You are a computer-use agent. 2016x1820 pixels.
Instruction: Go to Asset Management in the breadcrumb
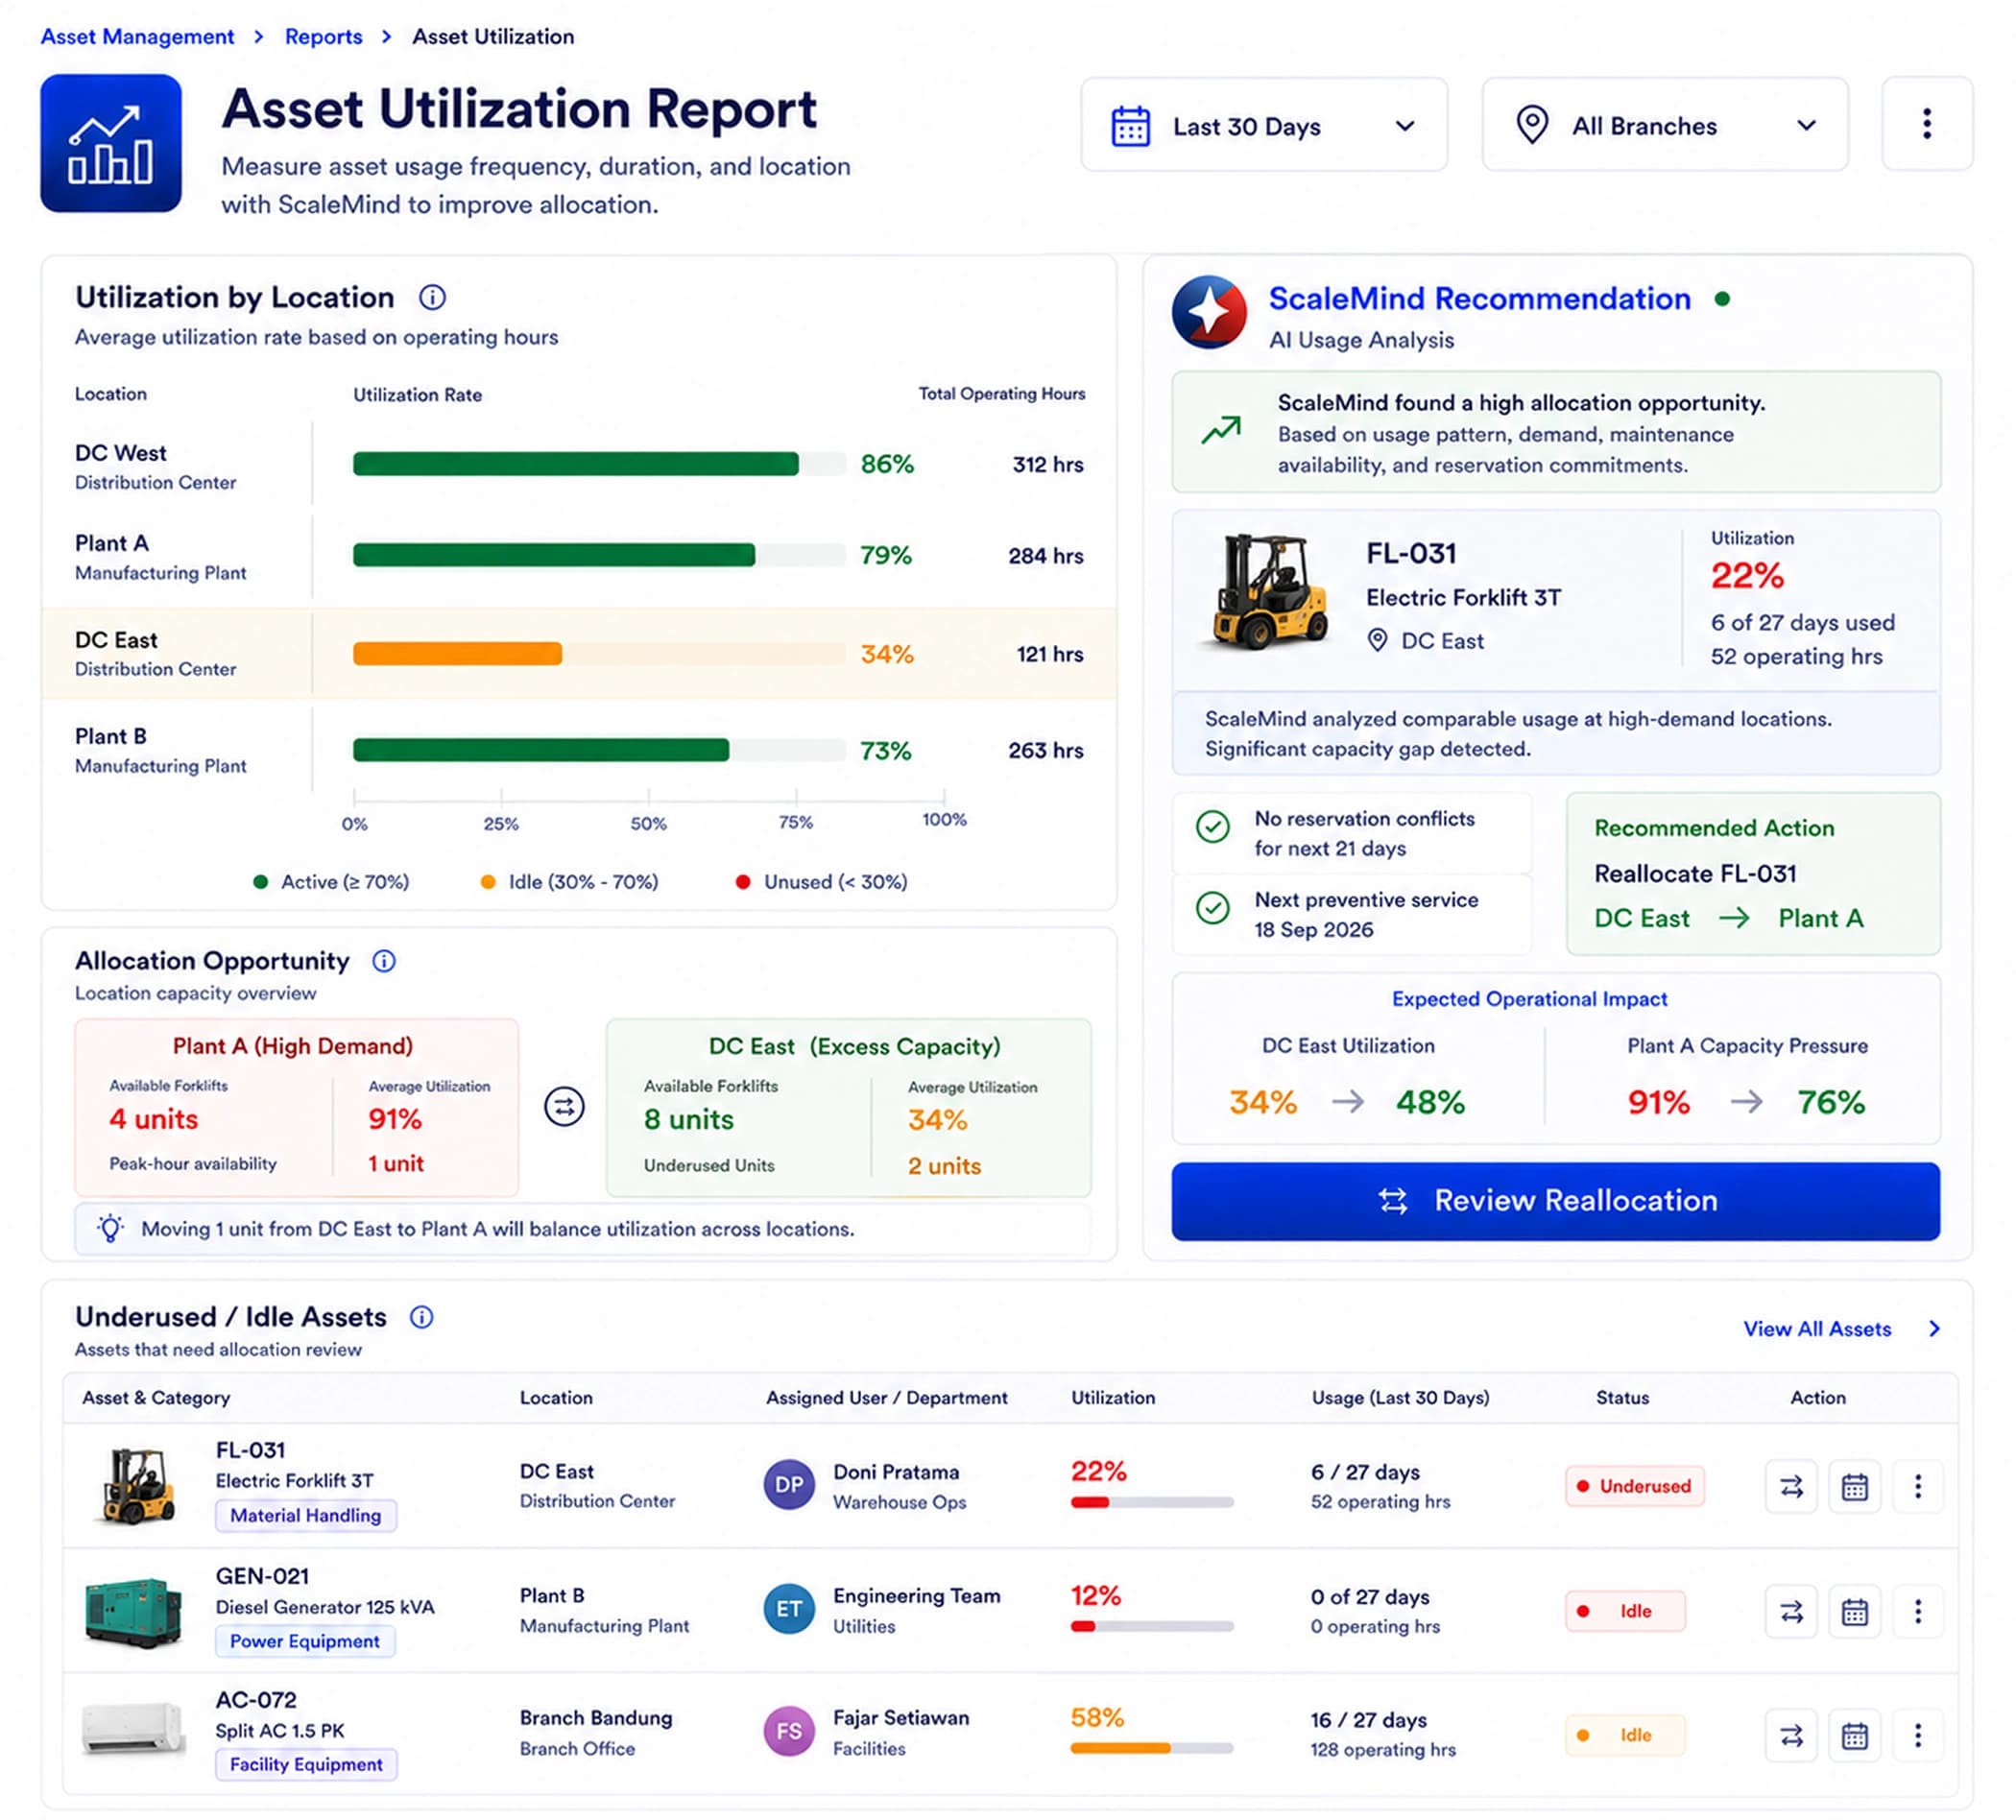click(x=137, y=37)
